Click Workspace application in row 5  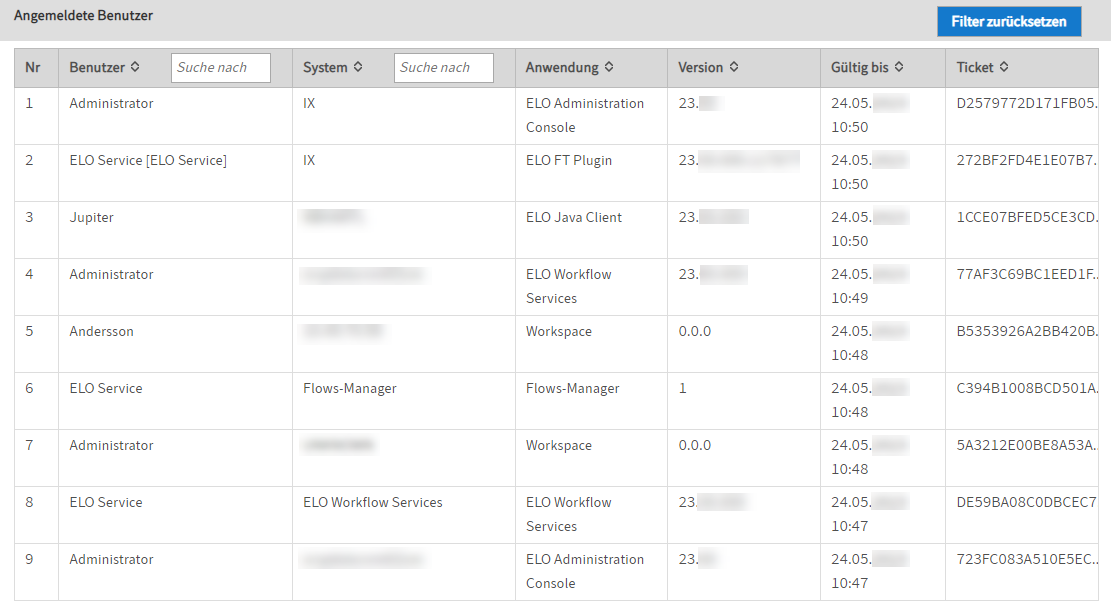pos(558,332)
